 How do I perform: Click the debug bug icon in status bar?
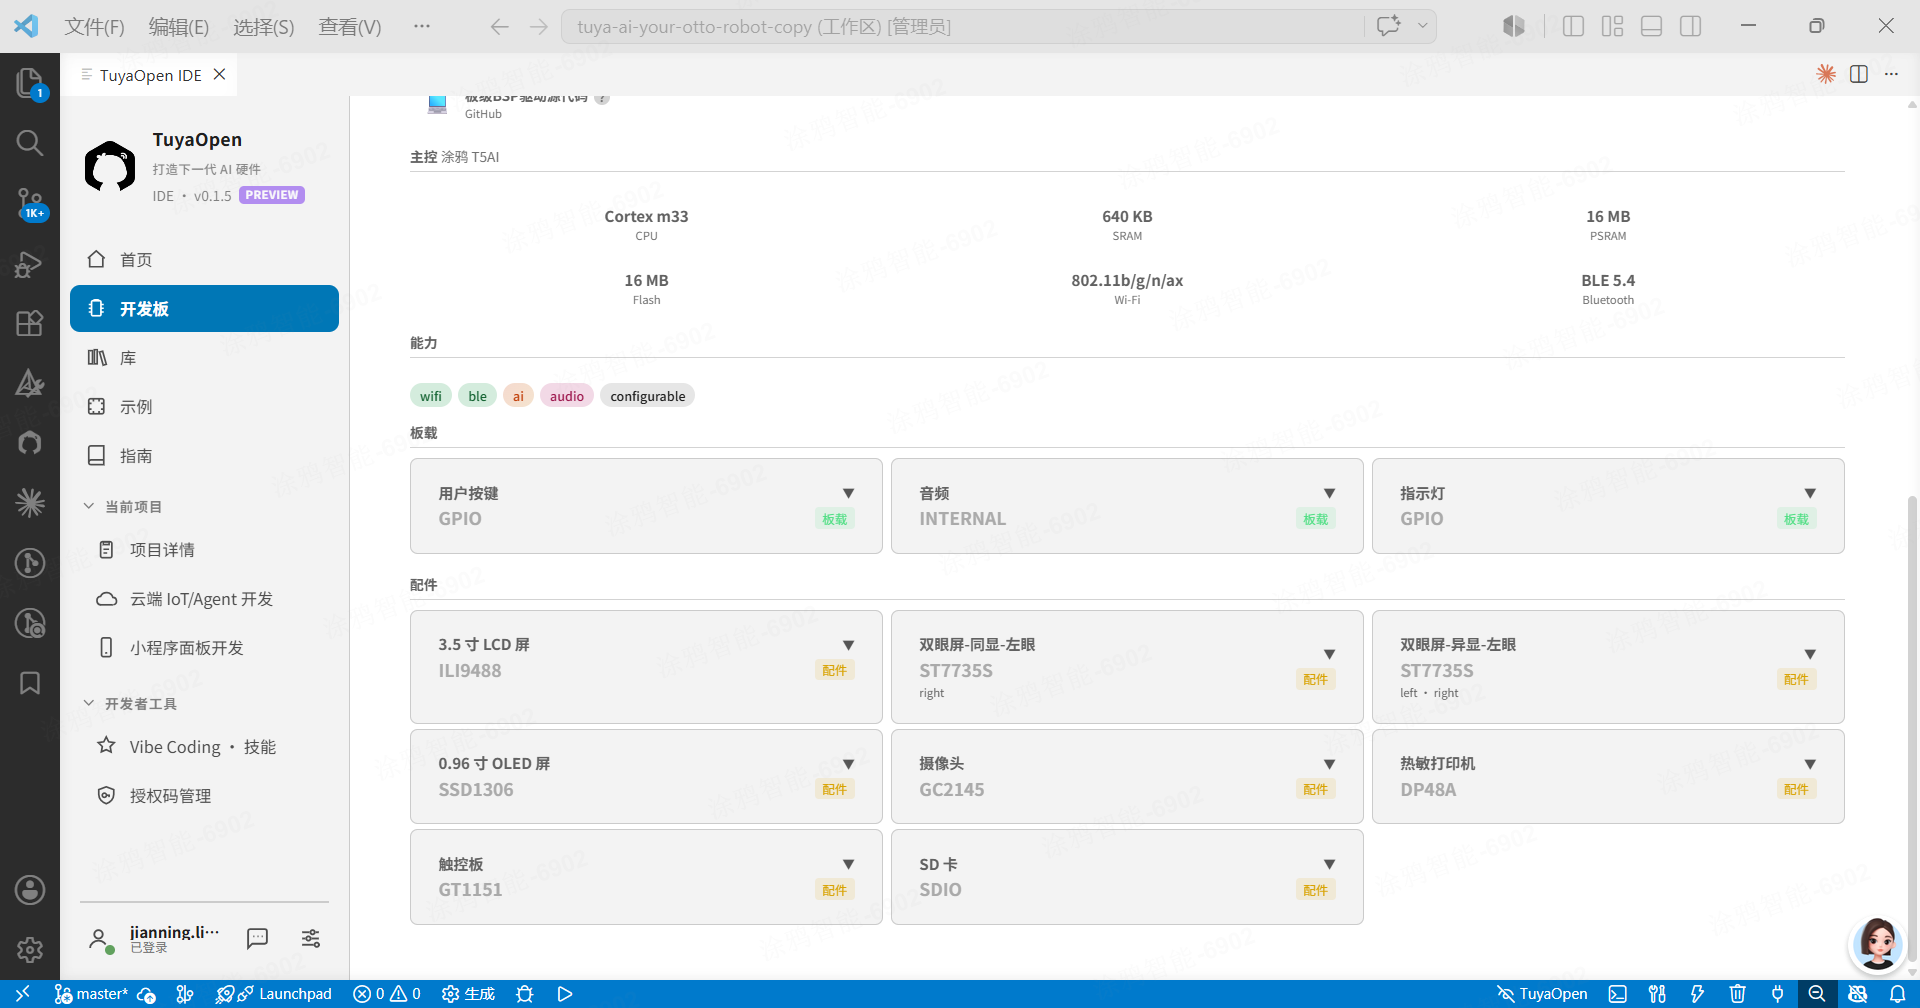click(x=525, y=994)
